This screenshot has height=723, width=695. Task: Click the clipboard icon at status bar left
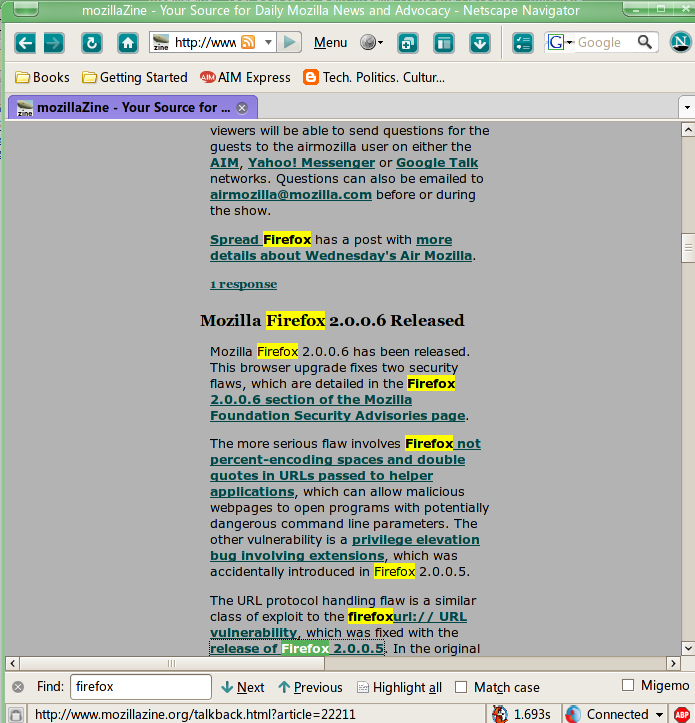(16, 715)
